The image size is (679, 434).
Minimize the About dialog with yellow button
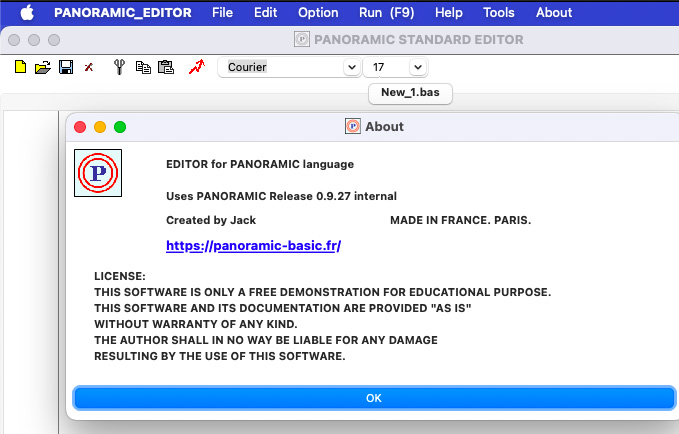(x=100, y=127)
